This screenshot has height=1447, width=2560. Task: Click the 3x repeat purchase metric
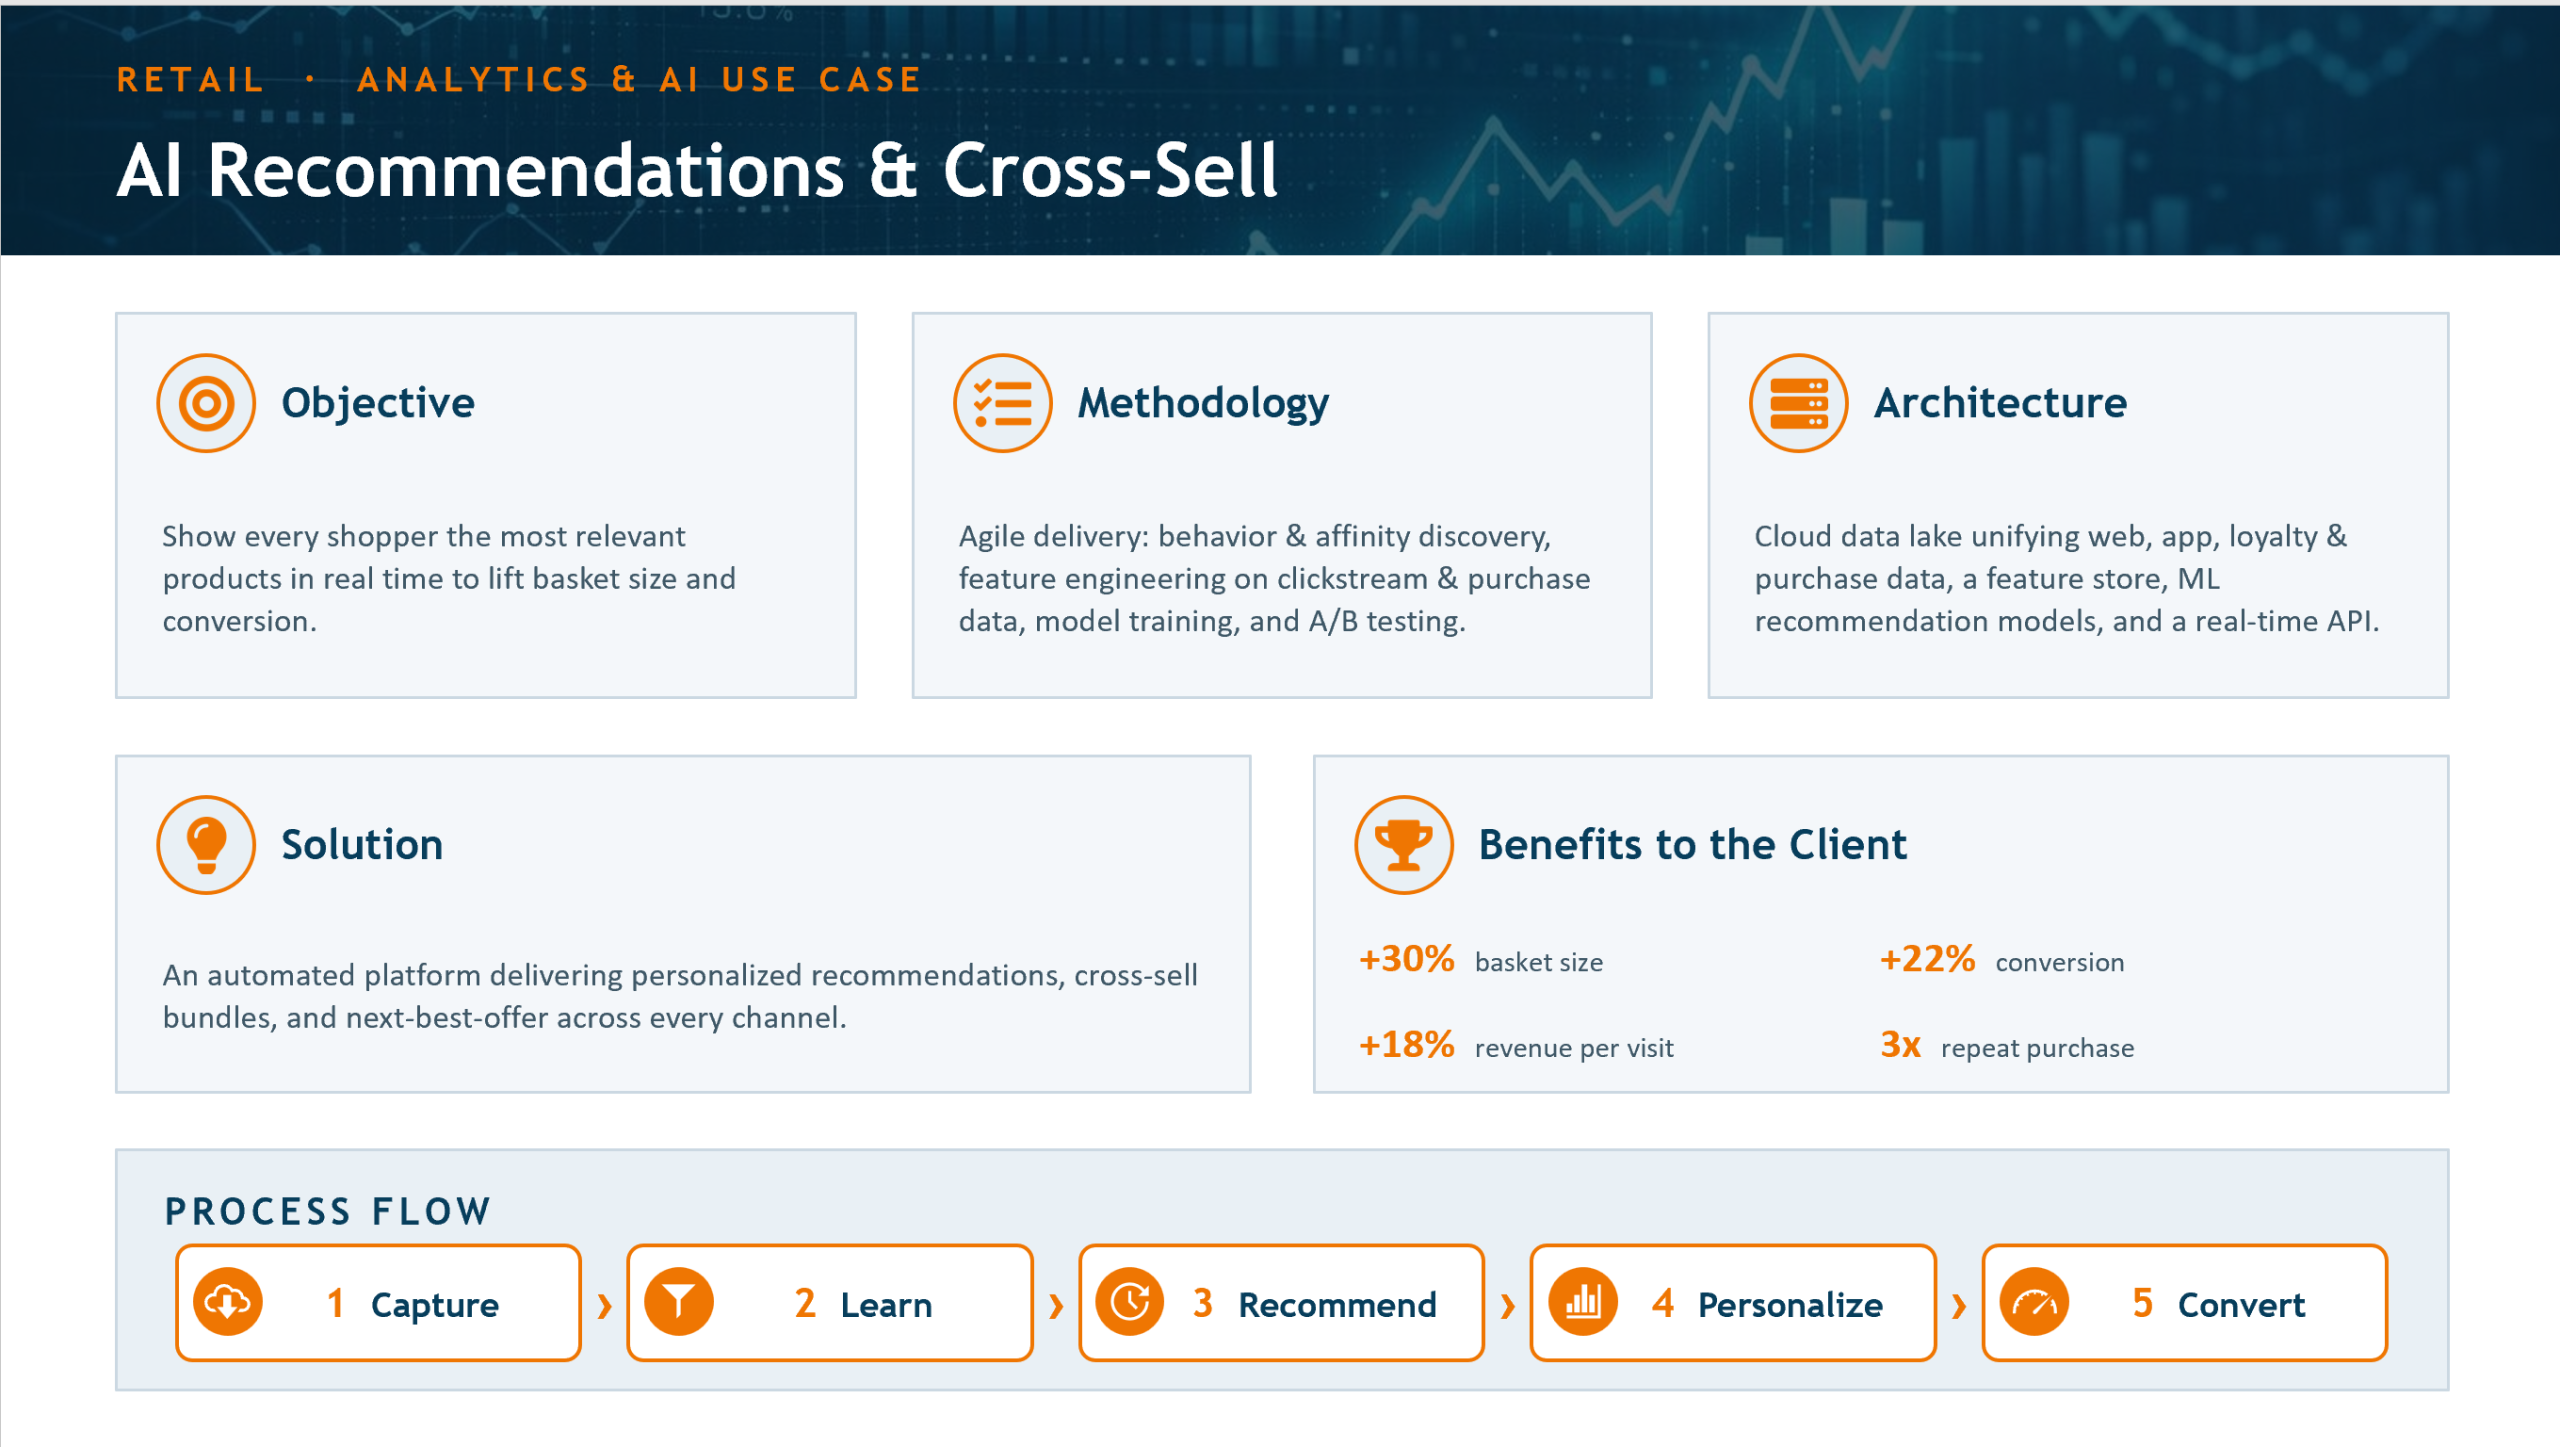click(x=2006, y=1046)
